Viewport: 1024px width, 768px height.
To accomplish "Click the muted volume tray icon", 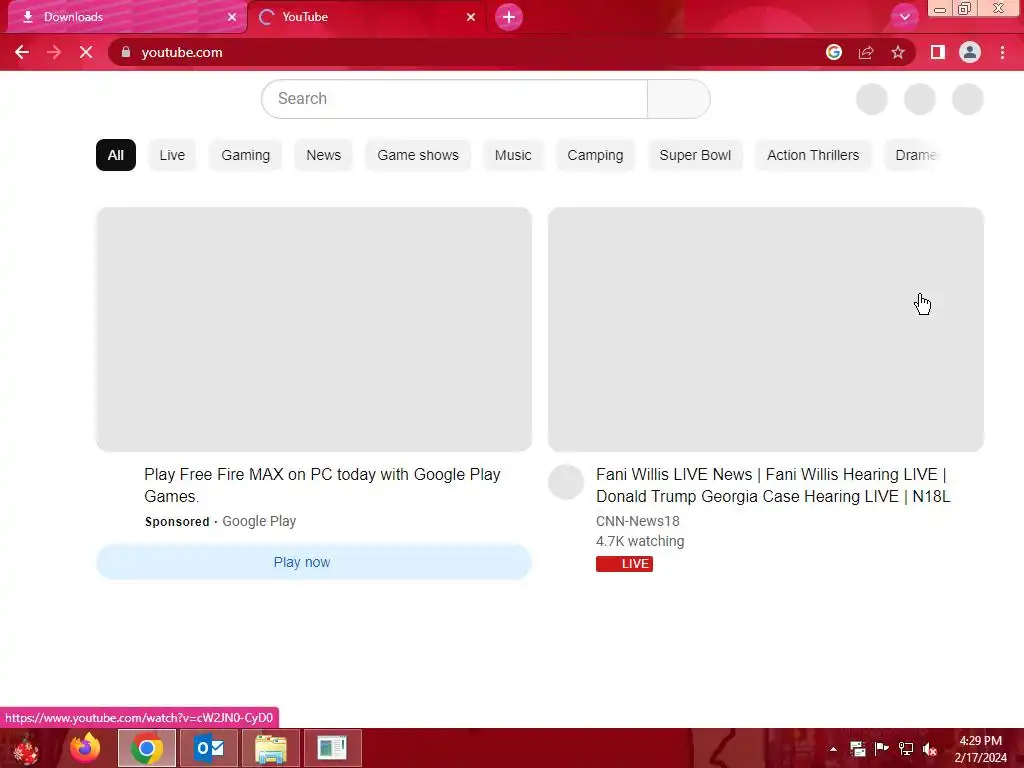I will 930,749.
